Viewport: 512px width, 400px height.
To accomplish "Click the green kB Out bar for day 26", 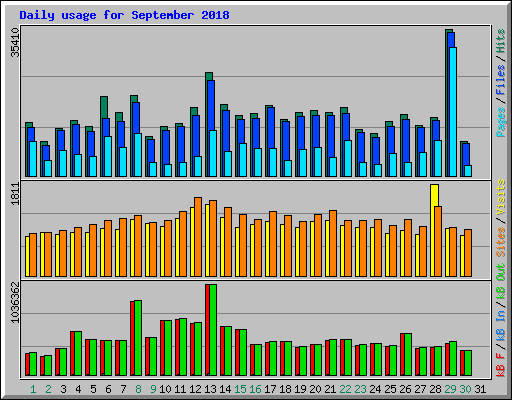I will pyautogui.click(x=408, y=354).
